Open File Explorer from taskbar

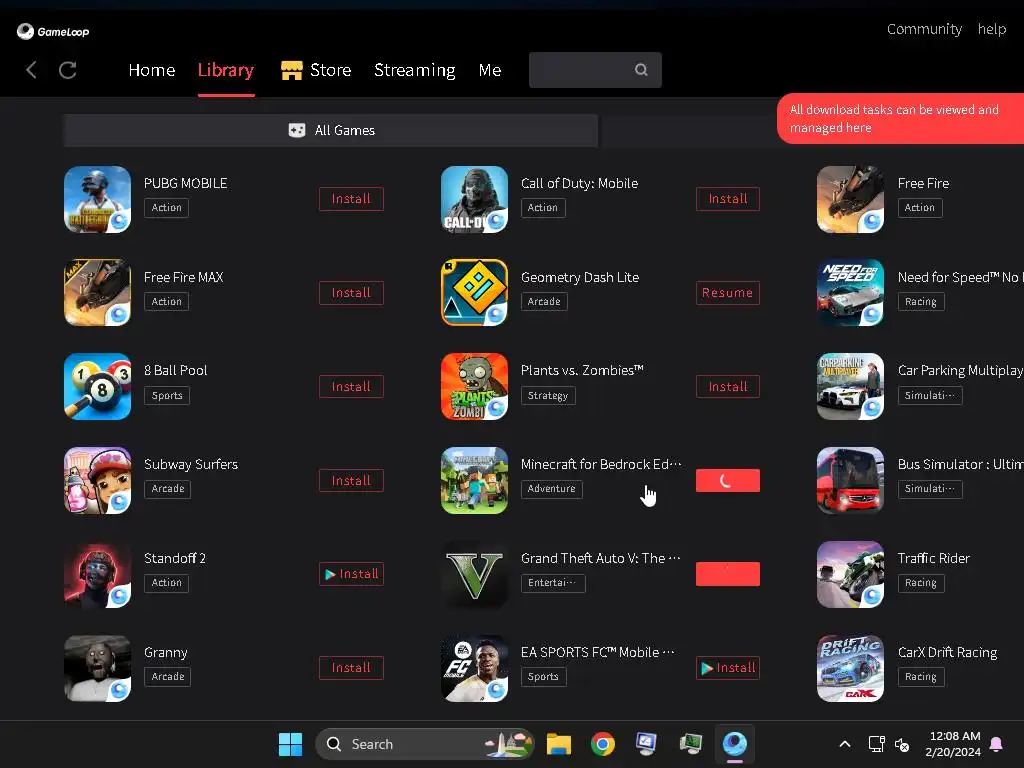559,744
